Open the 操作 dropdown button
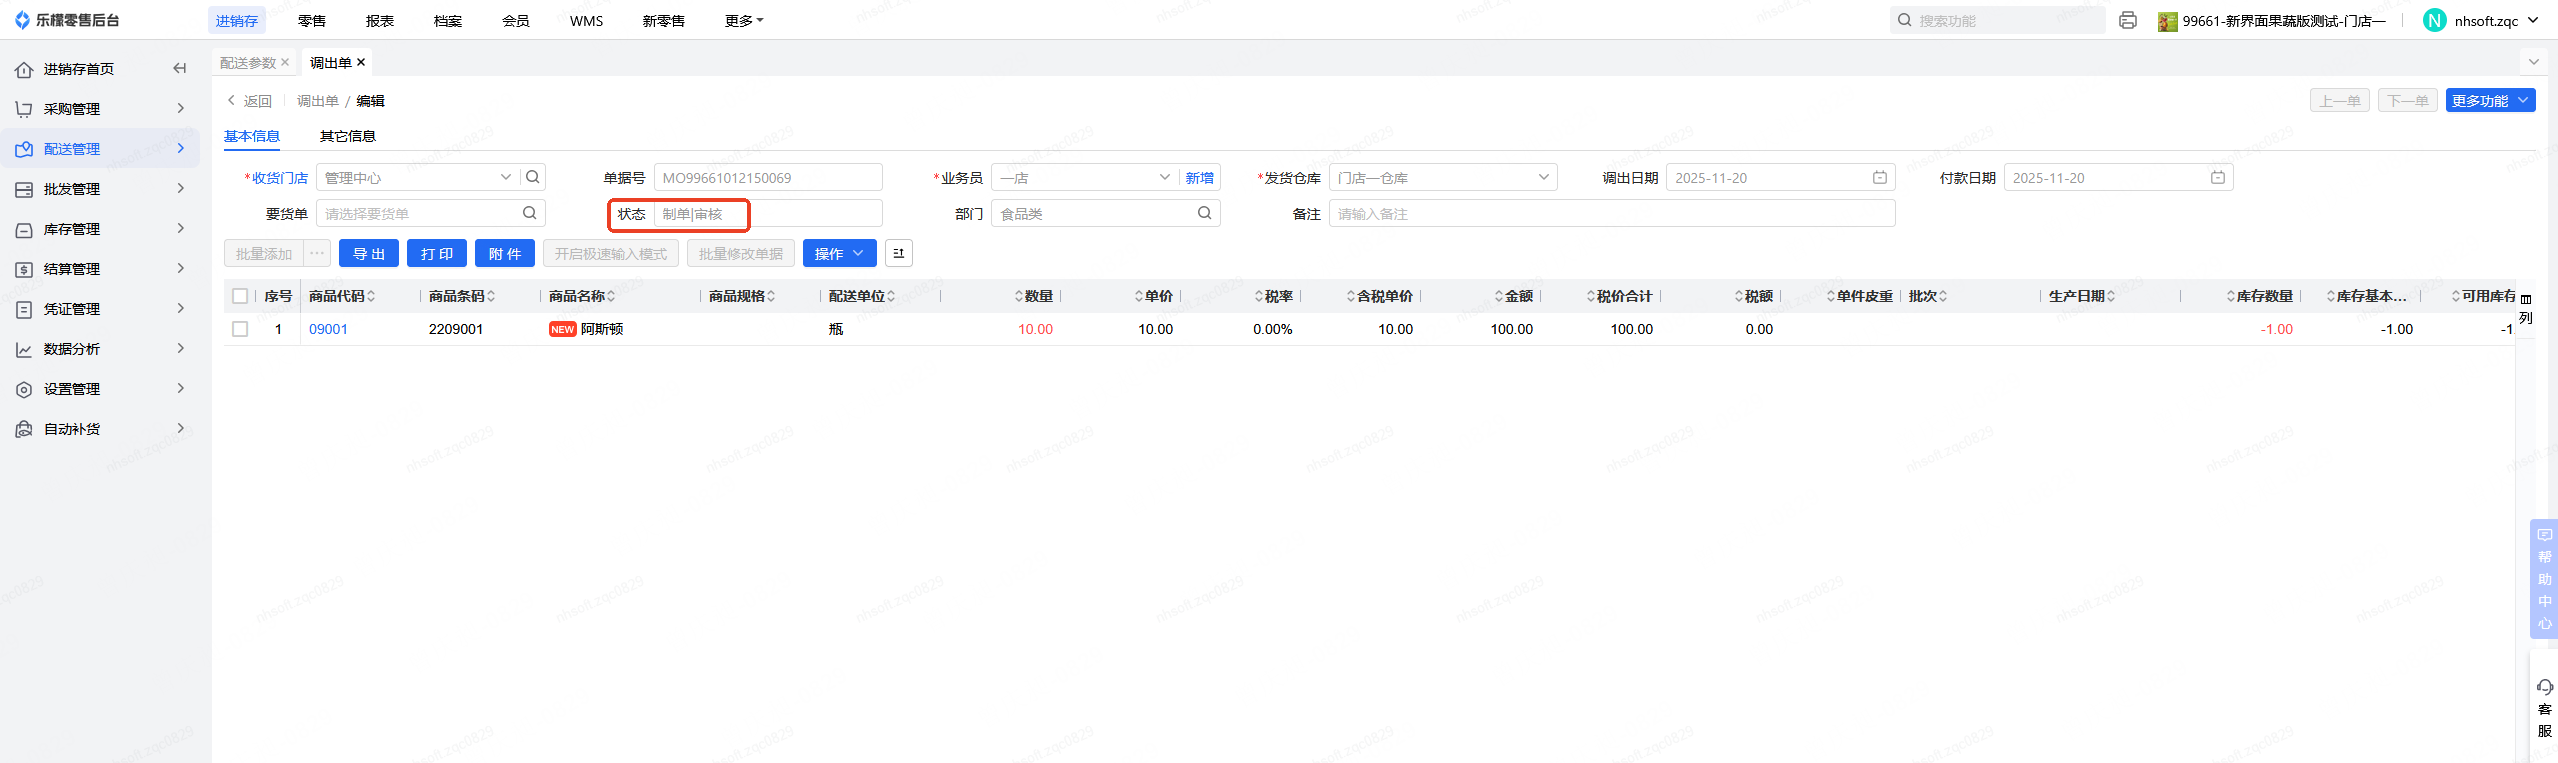Screen dimensions: 2558x763 (839, 253)
